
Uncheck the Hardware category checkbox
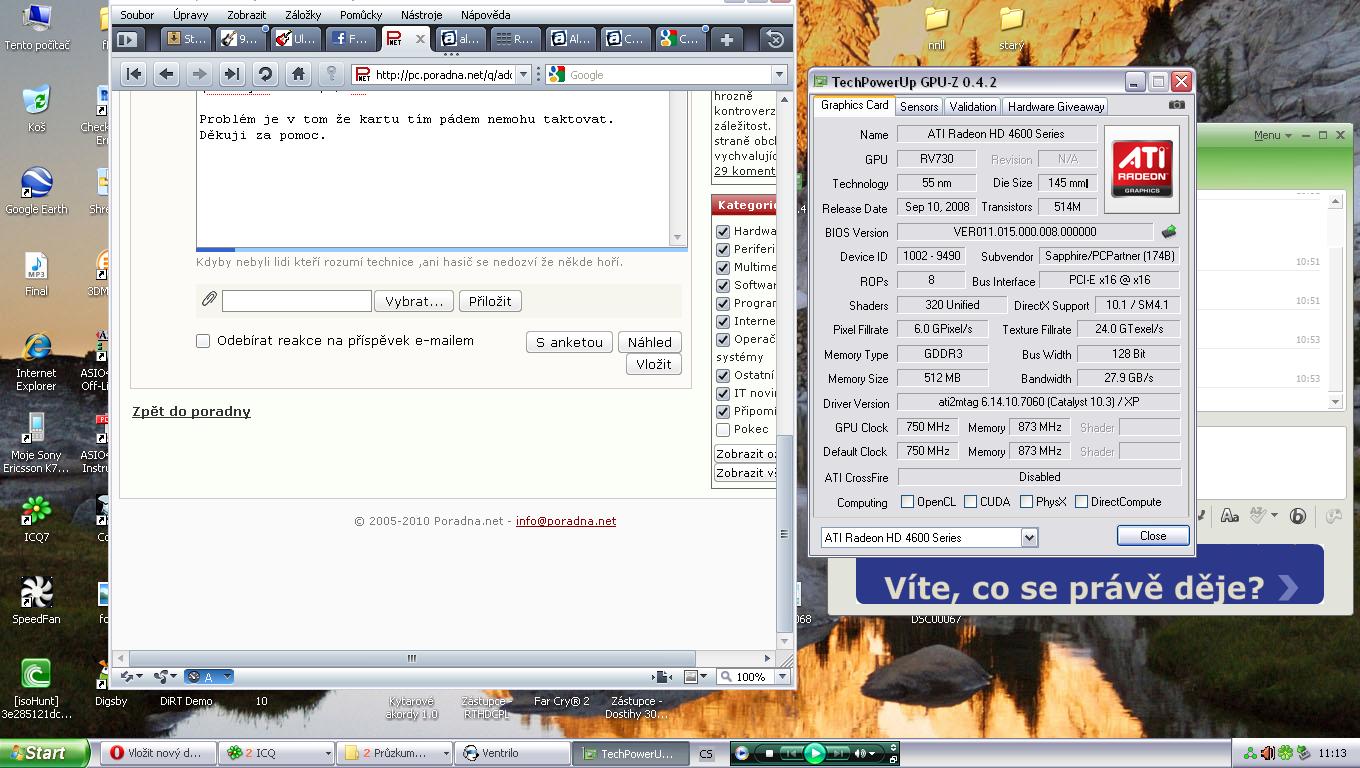(723, 231)
